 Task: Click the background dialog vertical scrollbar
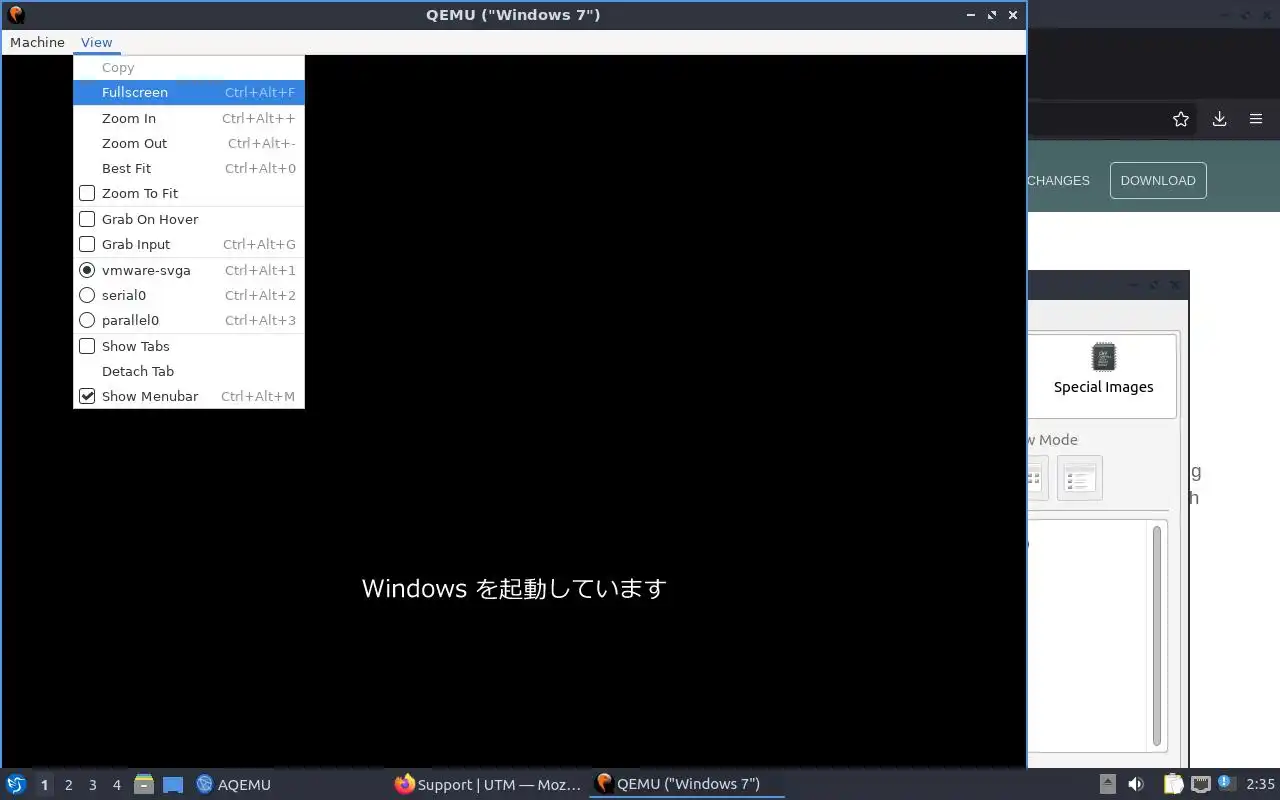click(x=1157, y=636)
